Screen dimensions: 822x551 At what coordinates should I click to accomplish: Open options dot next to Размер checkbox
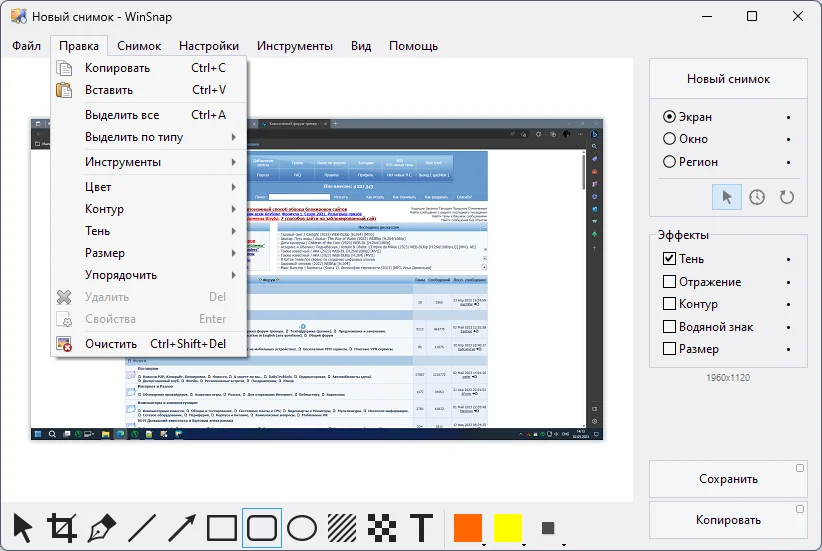coord(788,350)
